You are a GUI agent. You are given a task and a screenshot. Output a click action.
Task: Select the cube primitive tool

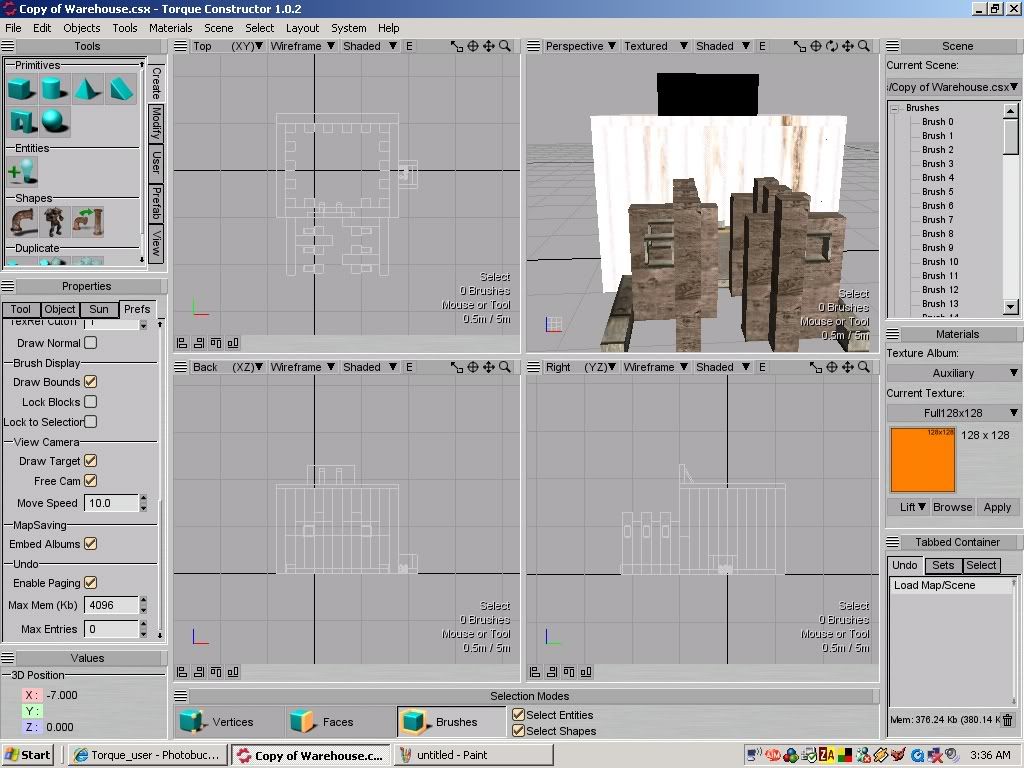(x=21, y=89)
